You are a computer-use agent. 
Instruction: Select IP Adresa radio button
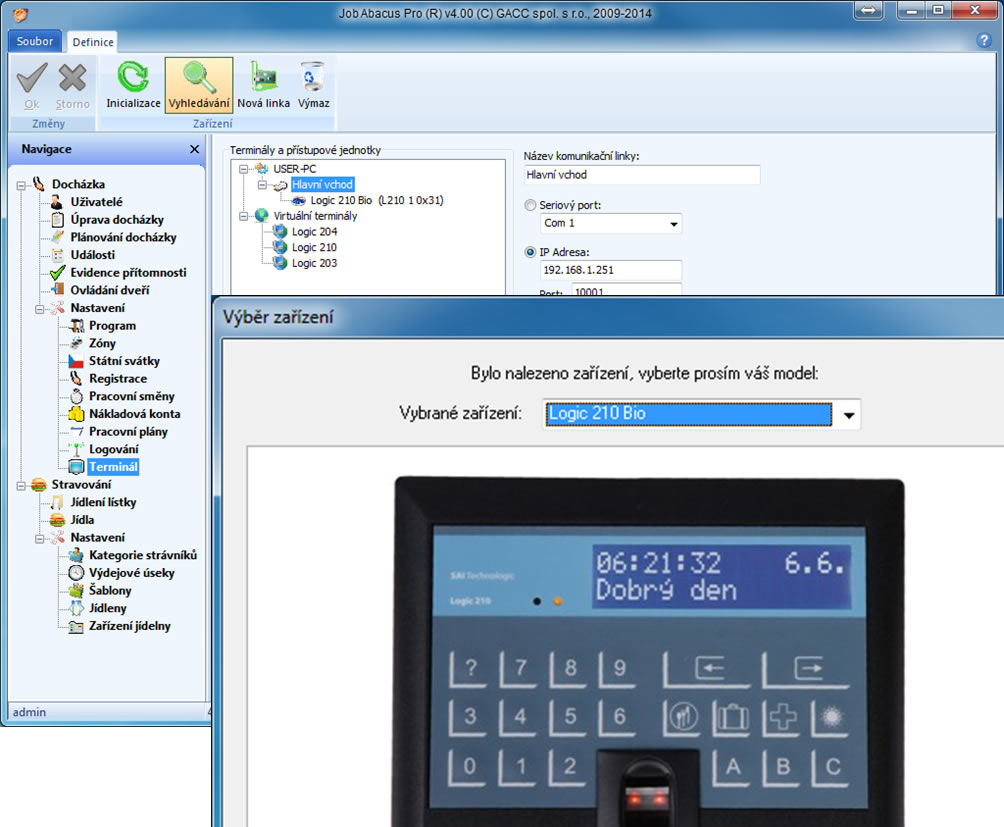[x=530, y=252]
